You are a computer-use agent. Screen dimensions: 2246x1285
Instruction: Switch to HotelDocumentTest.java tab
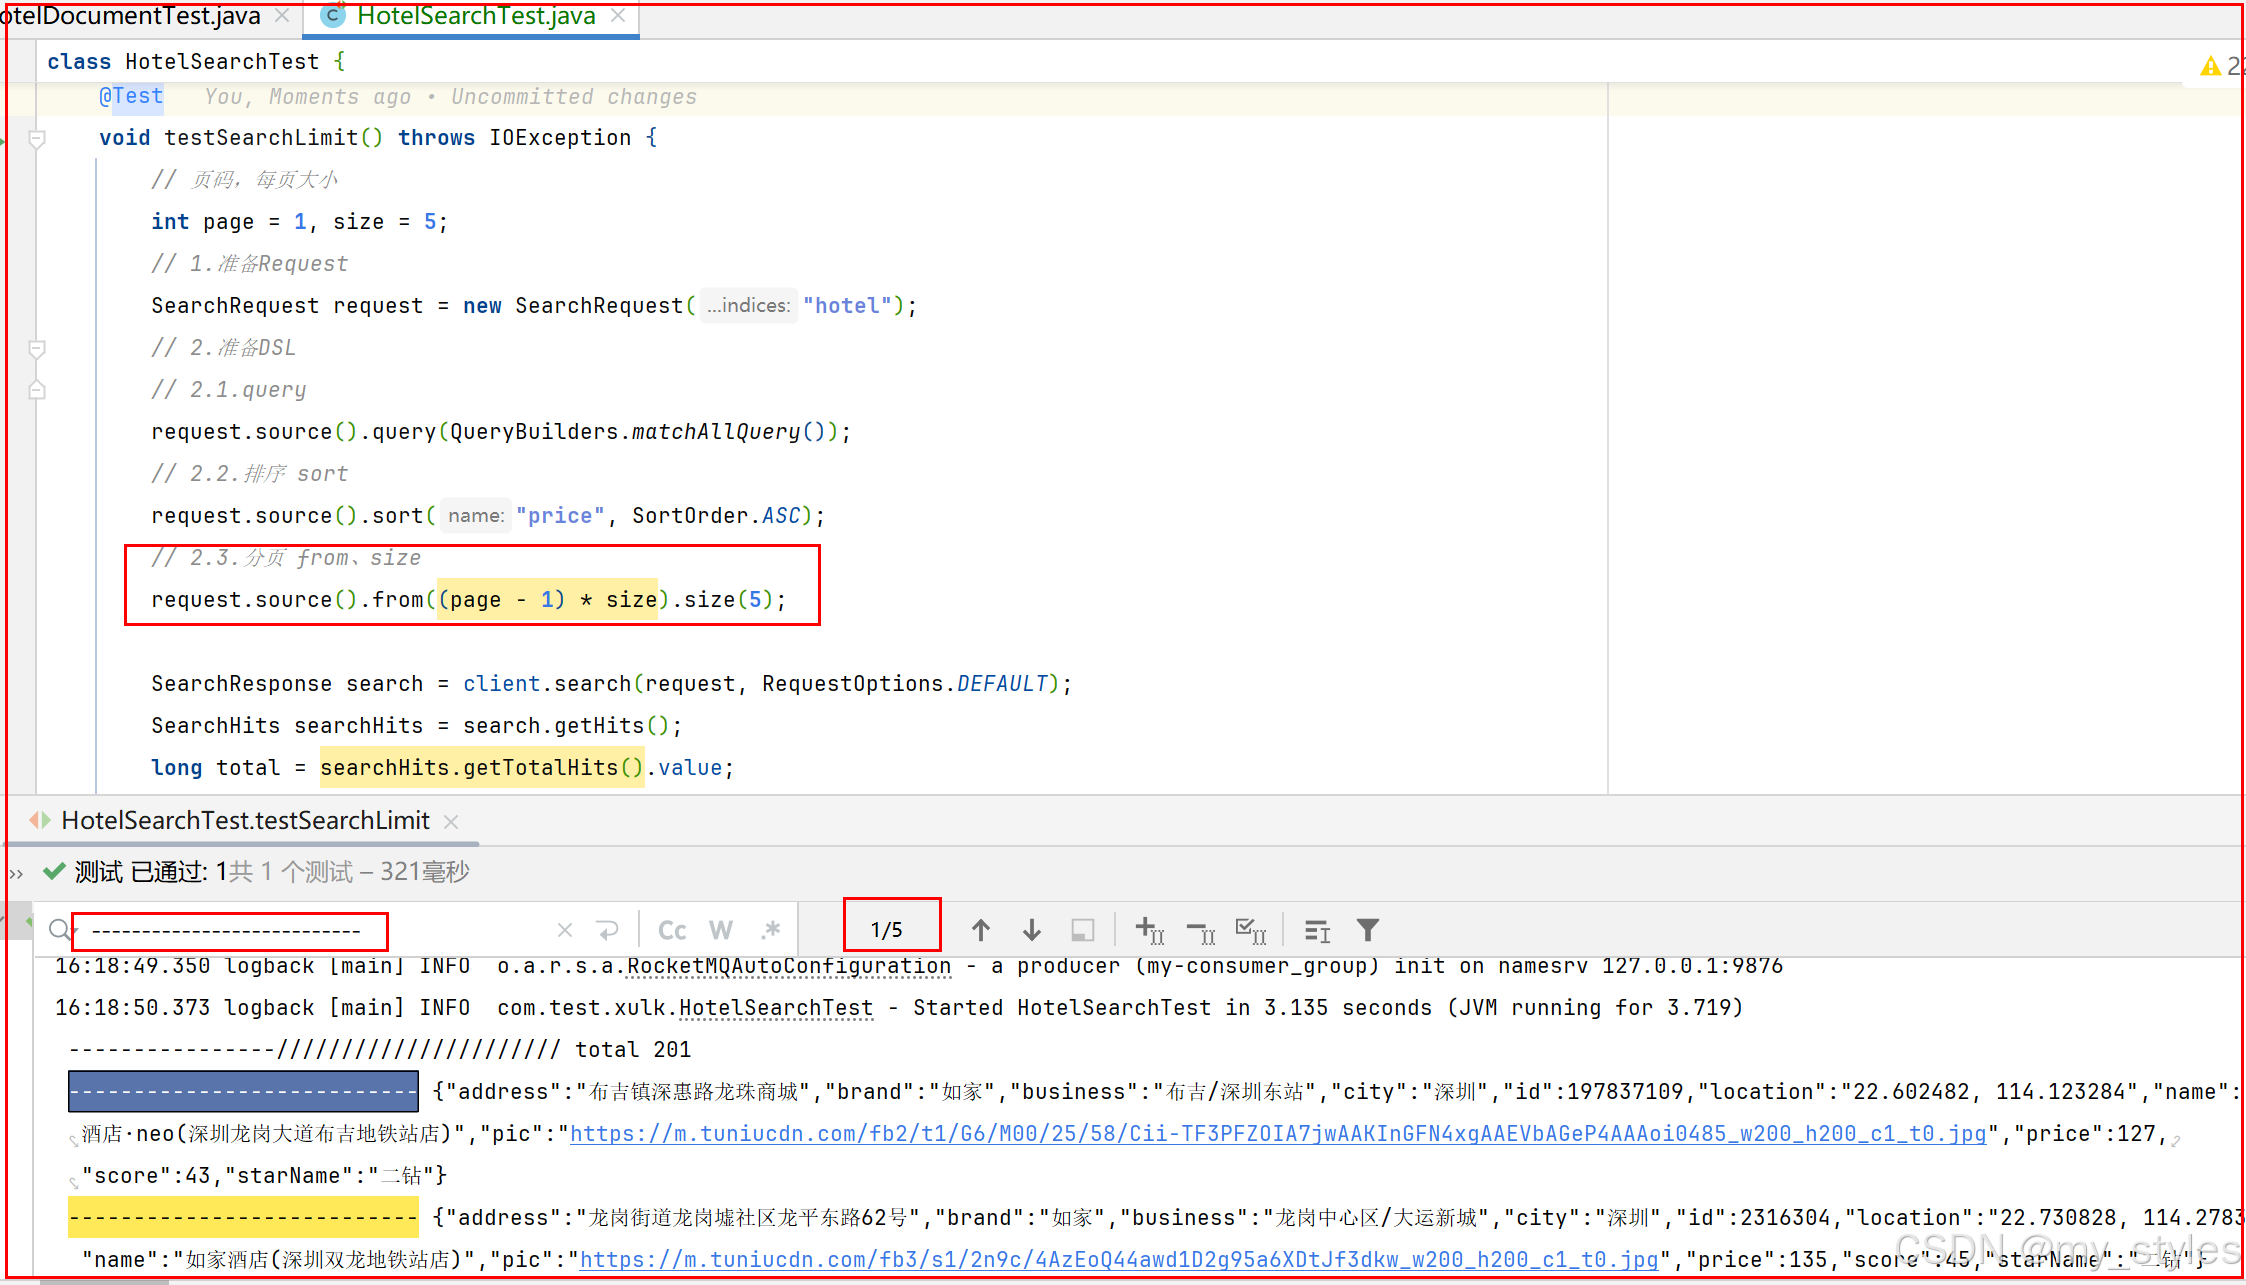(x=130, y=16)
